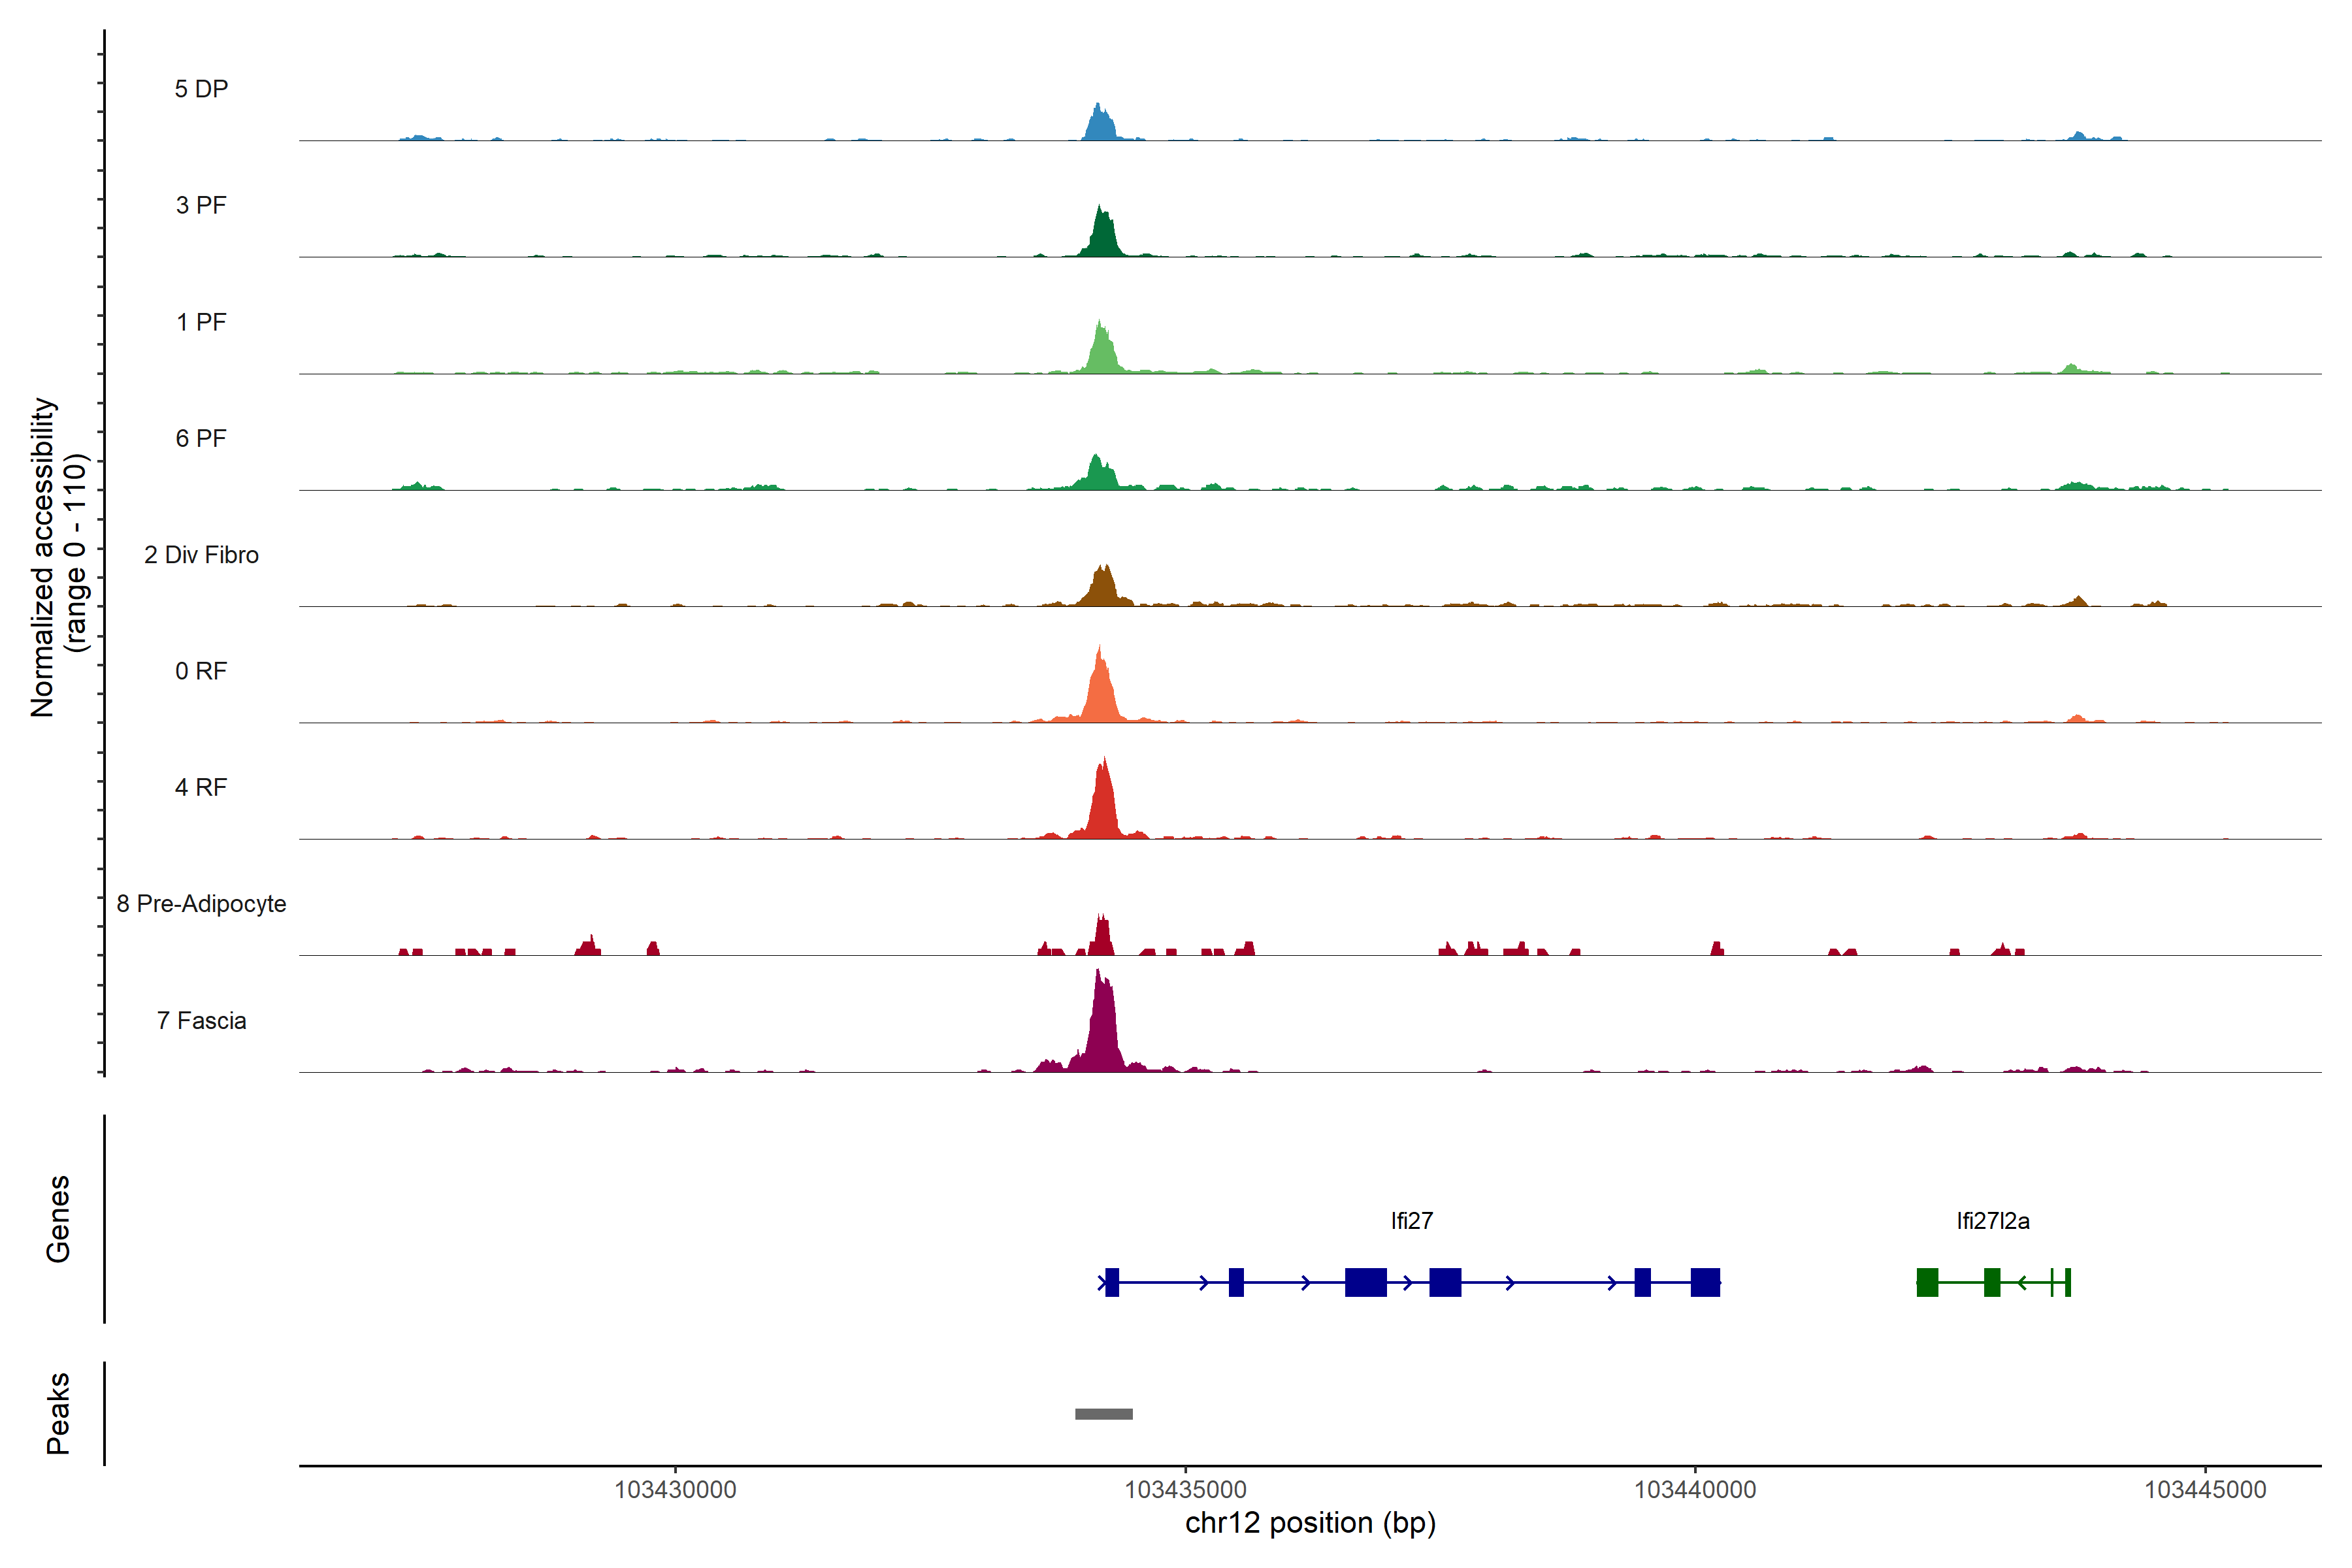This screenshot has width=2352, height=1568.
Task: Select the 8 Pre-Adipocyte track label
Action: tap(201, 904)
